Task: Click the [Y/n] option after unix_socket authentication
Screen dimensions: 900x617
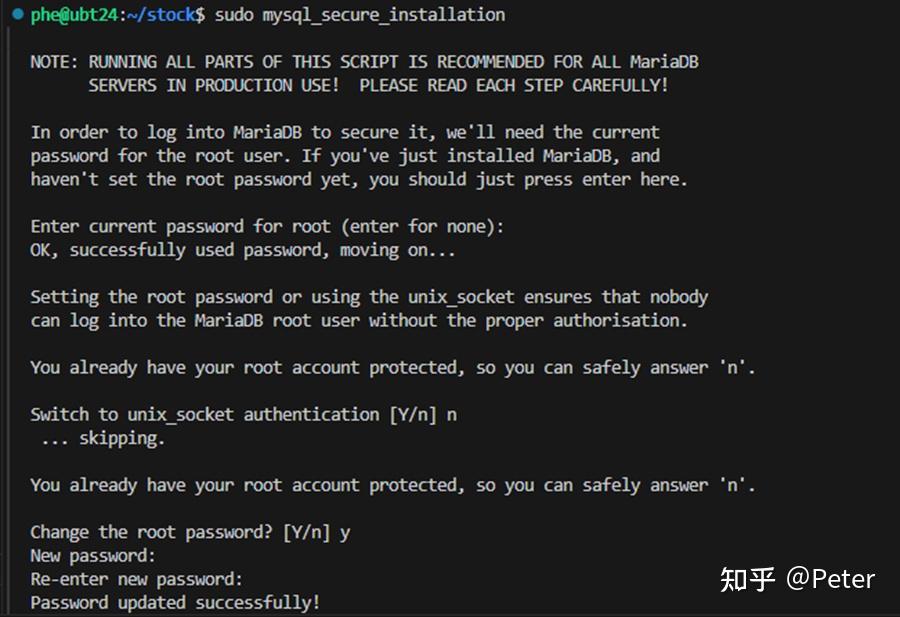Action: click(413, 415)
